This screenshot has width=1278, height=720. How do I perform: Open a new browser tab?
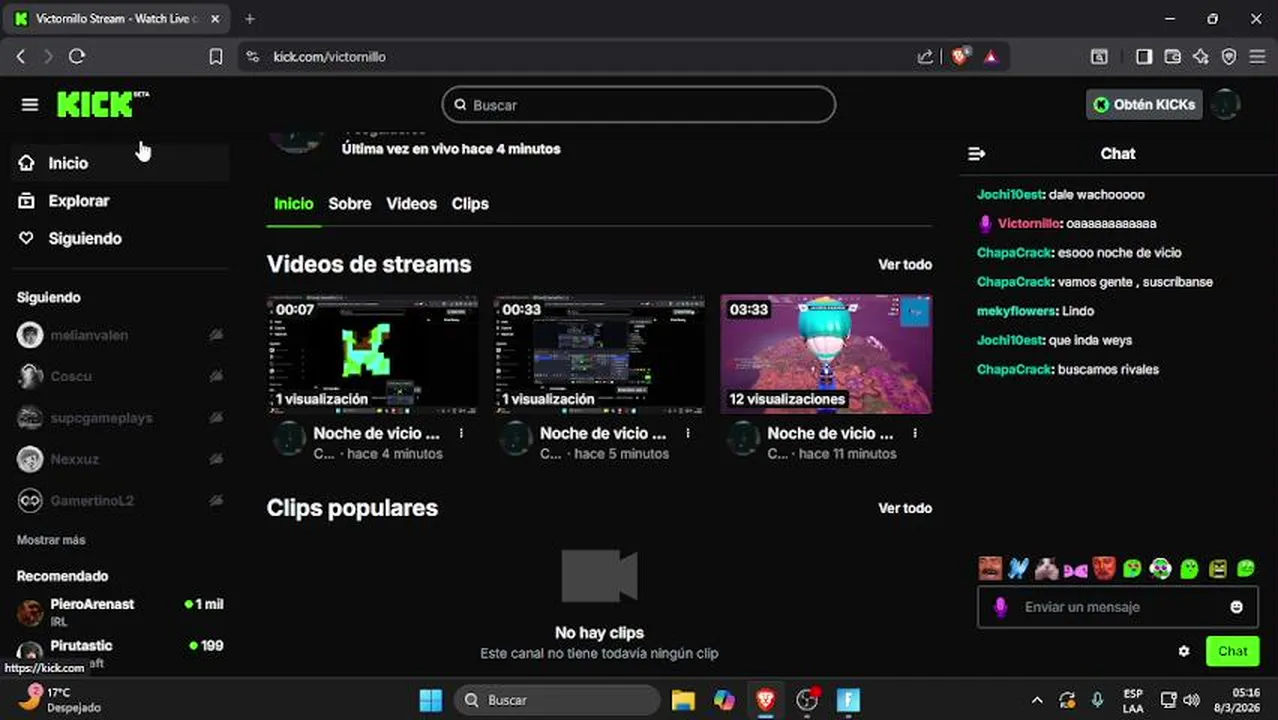tap(250, 19)
